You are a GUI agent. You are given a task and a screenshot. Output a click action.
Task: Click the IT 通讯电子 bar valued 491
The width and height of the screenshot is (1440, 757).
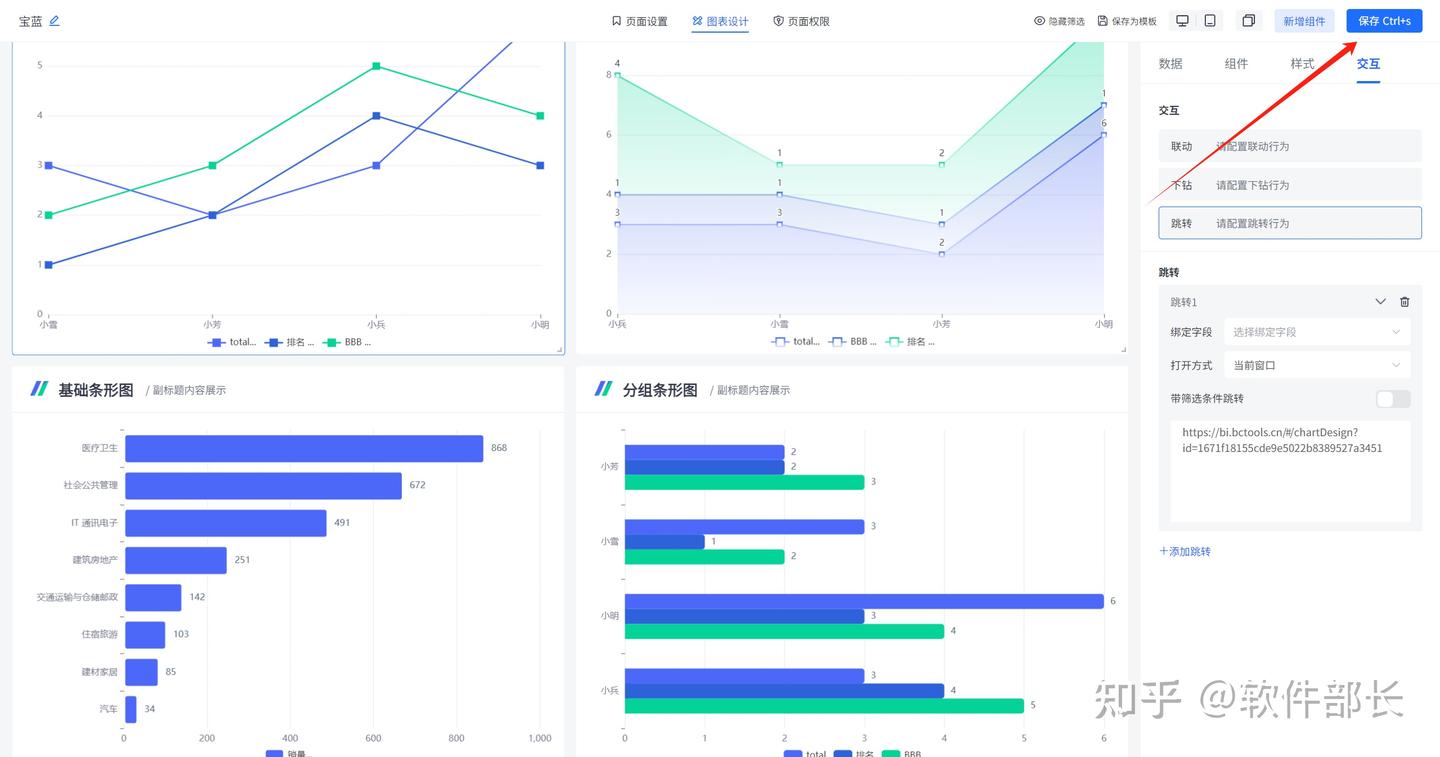coord(226,523)
